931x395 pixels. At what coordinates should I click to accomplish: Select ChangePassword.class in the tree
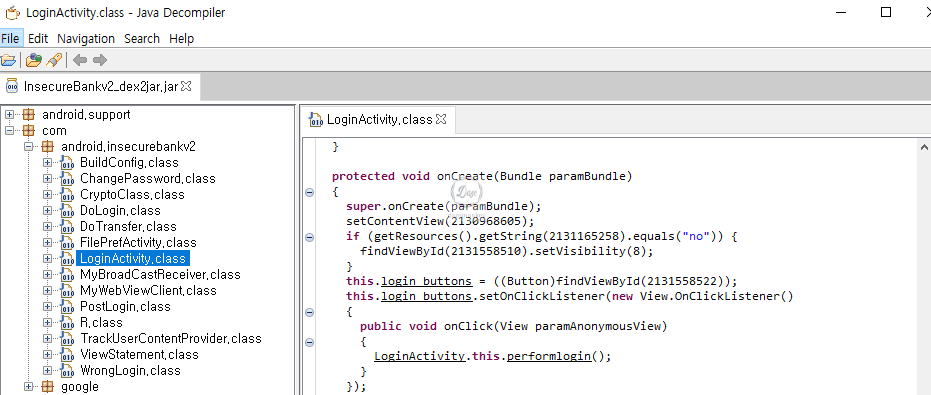pyautogui.click(x=147, y=179)
